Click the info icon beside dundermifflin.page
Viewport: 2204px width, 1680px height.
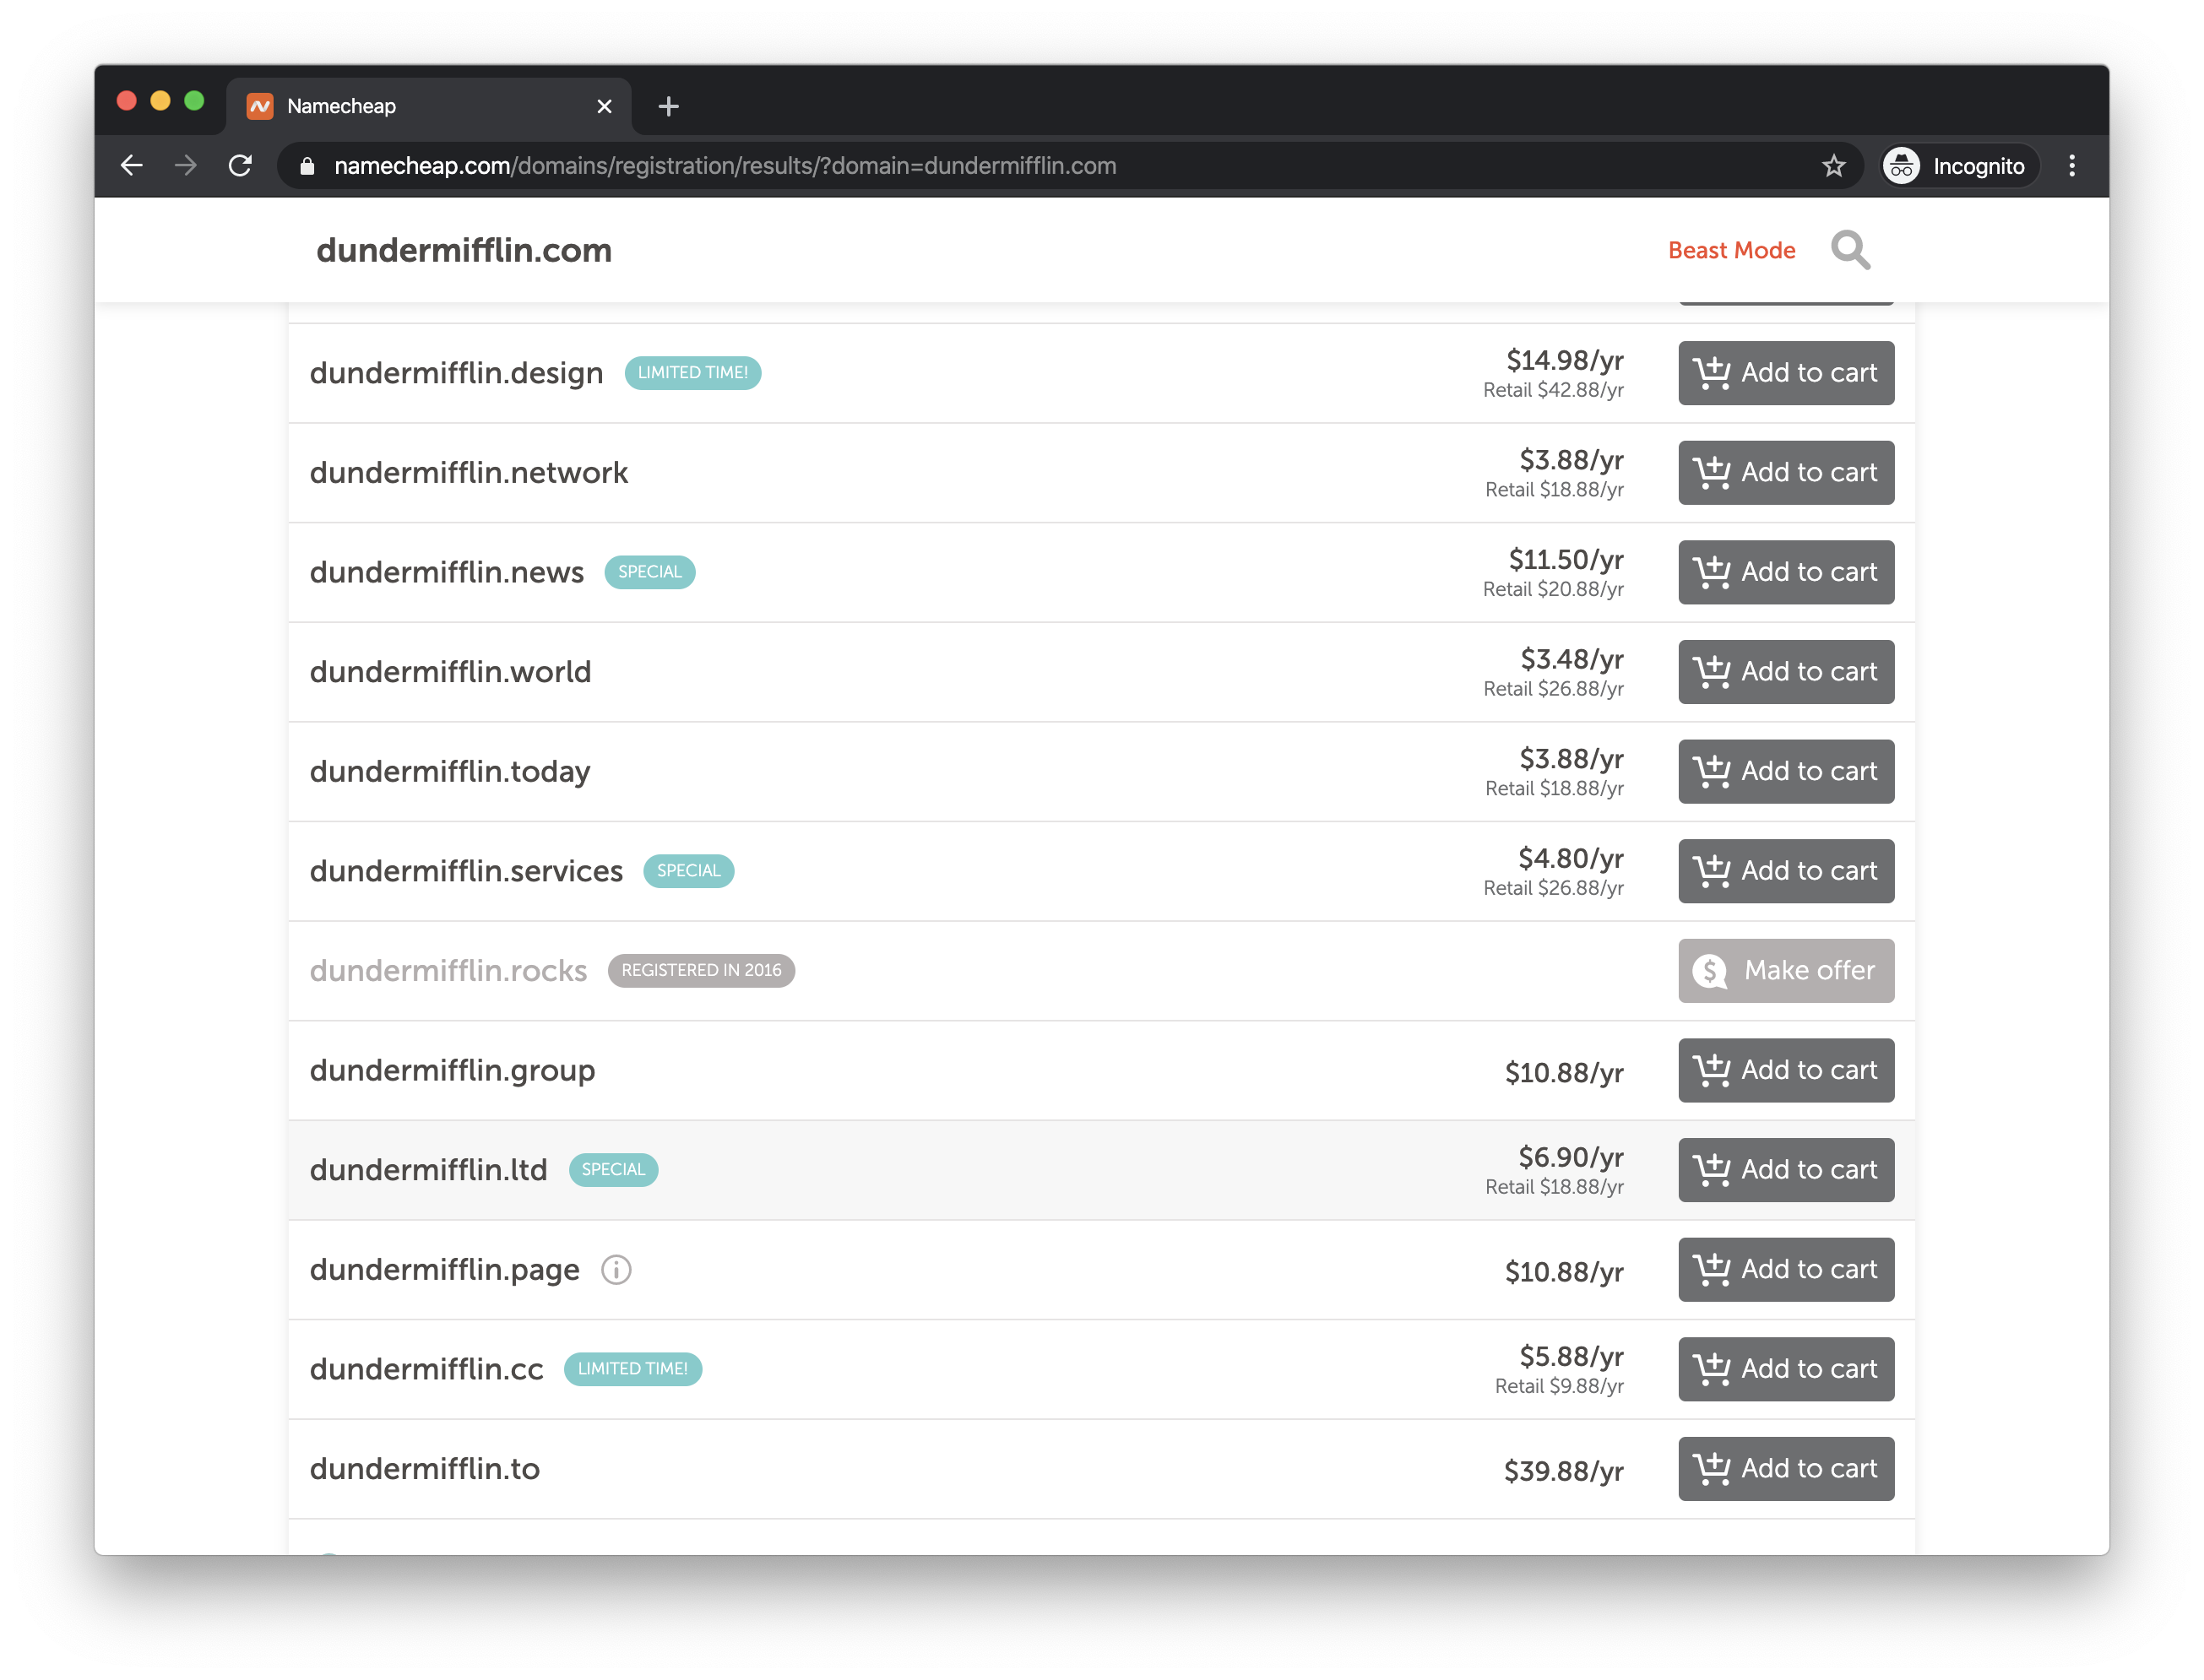pyautogui.click(x=616, y=1269)
